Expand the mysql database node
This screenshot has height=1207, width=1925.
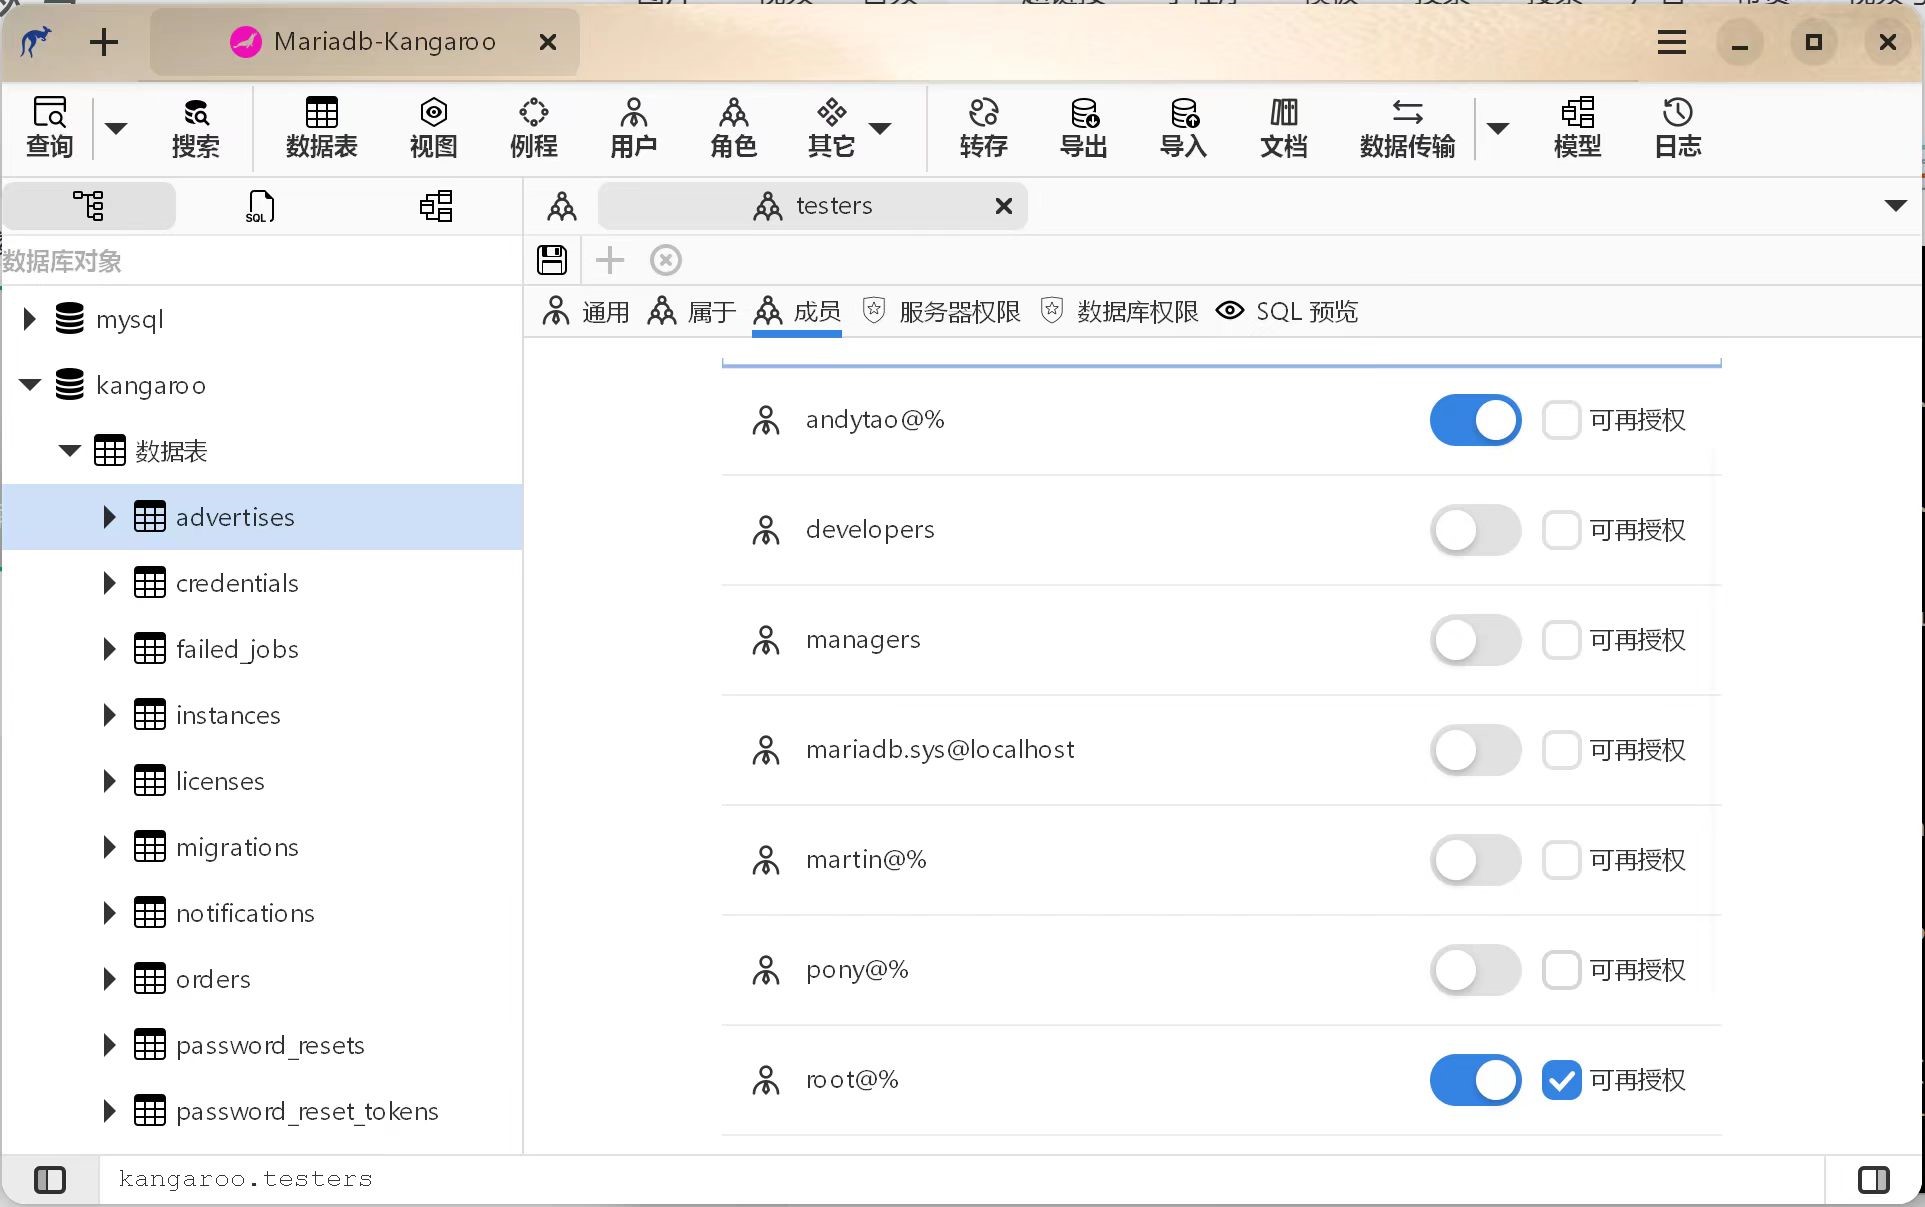point(29,319)
